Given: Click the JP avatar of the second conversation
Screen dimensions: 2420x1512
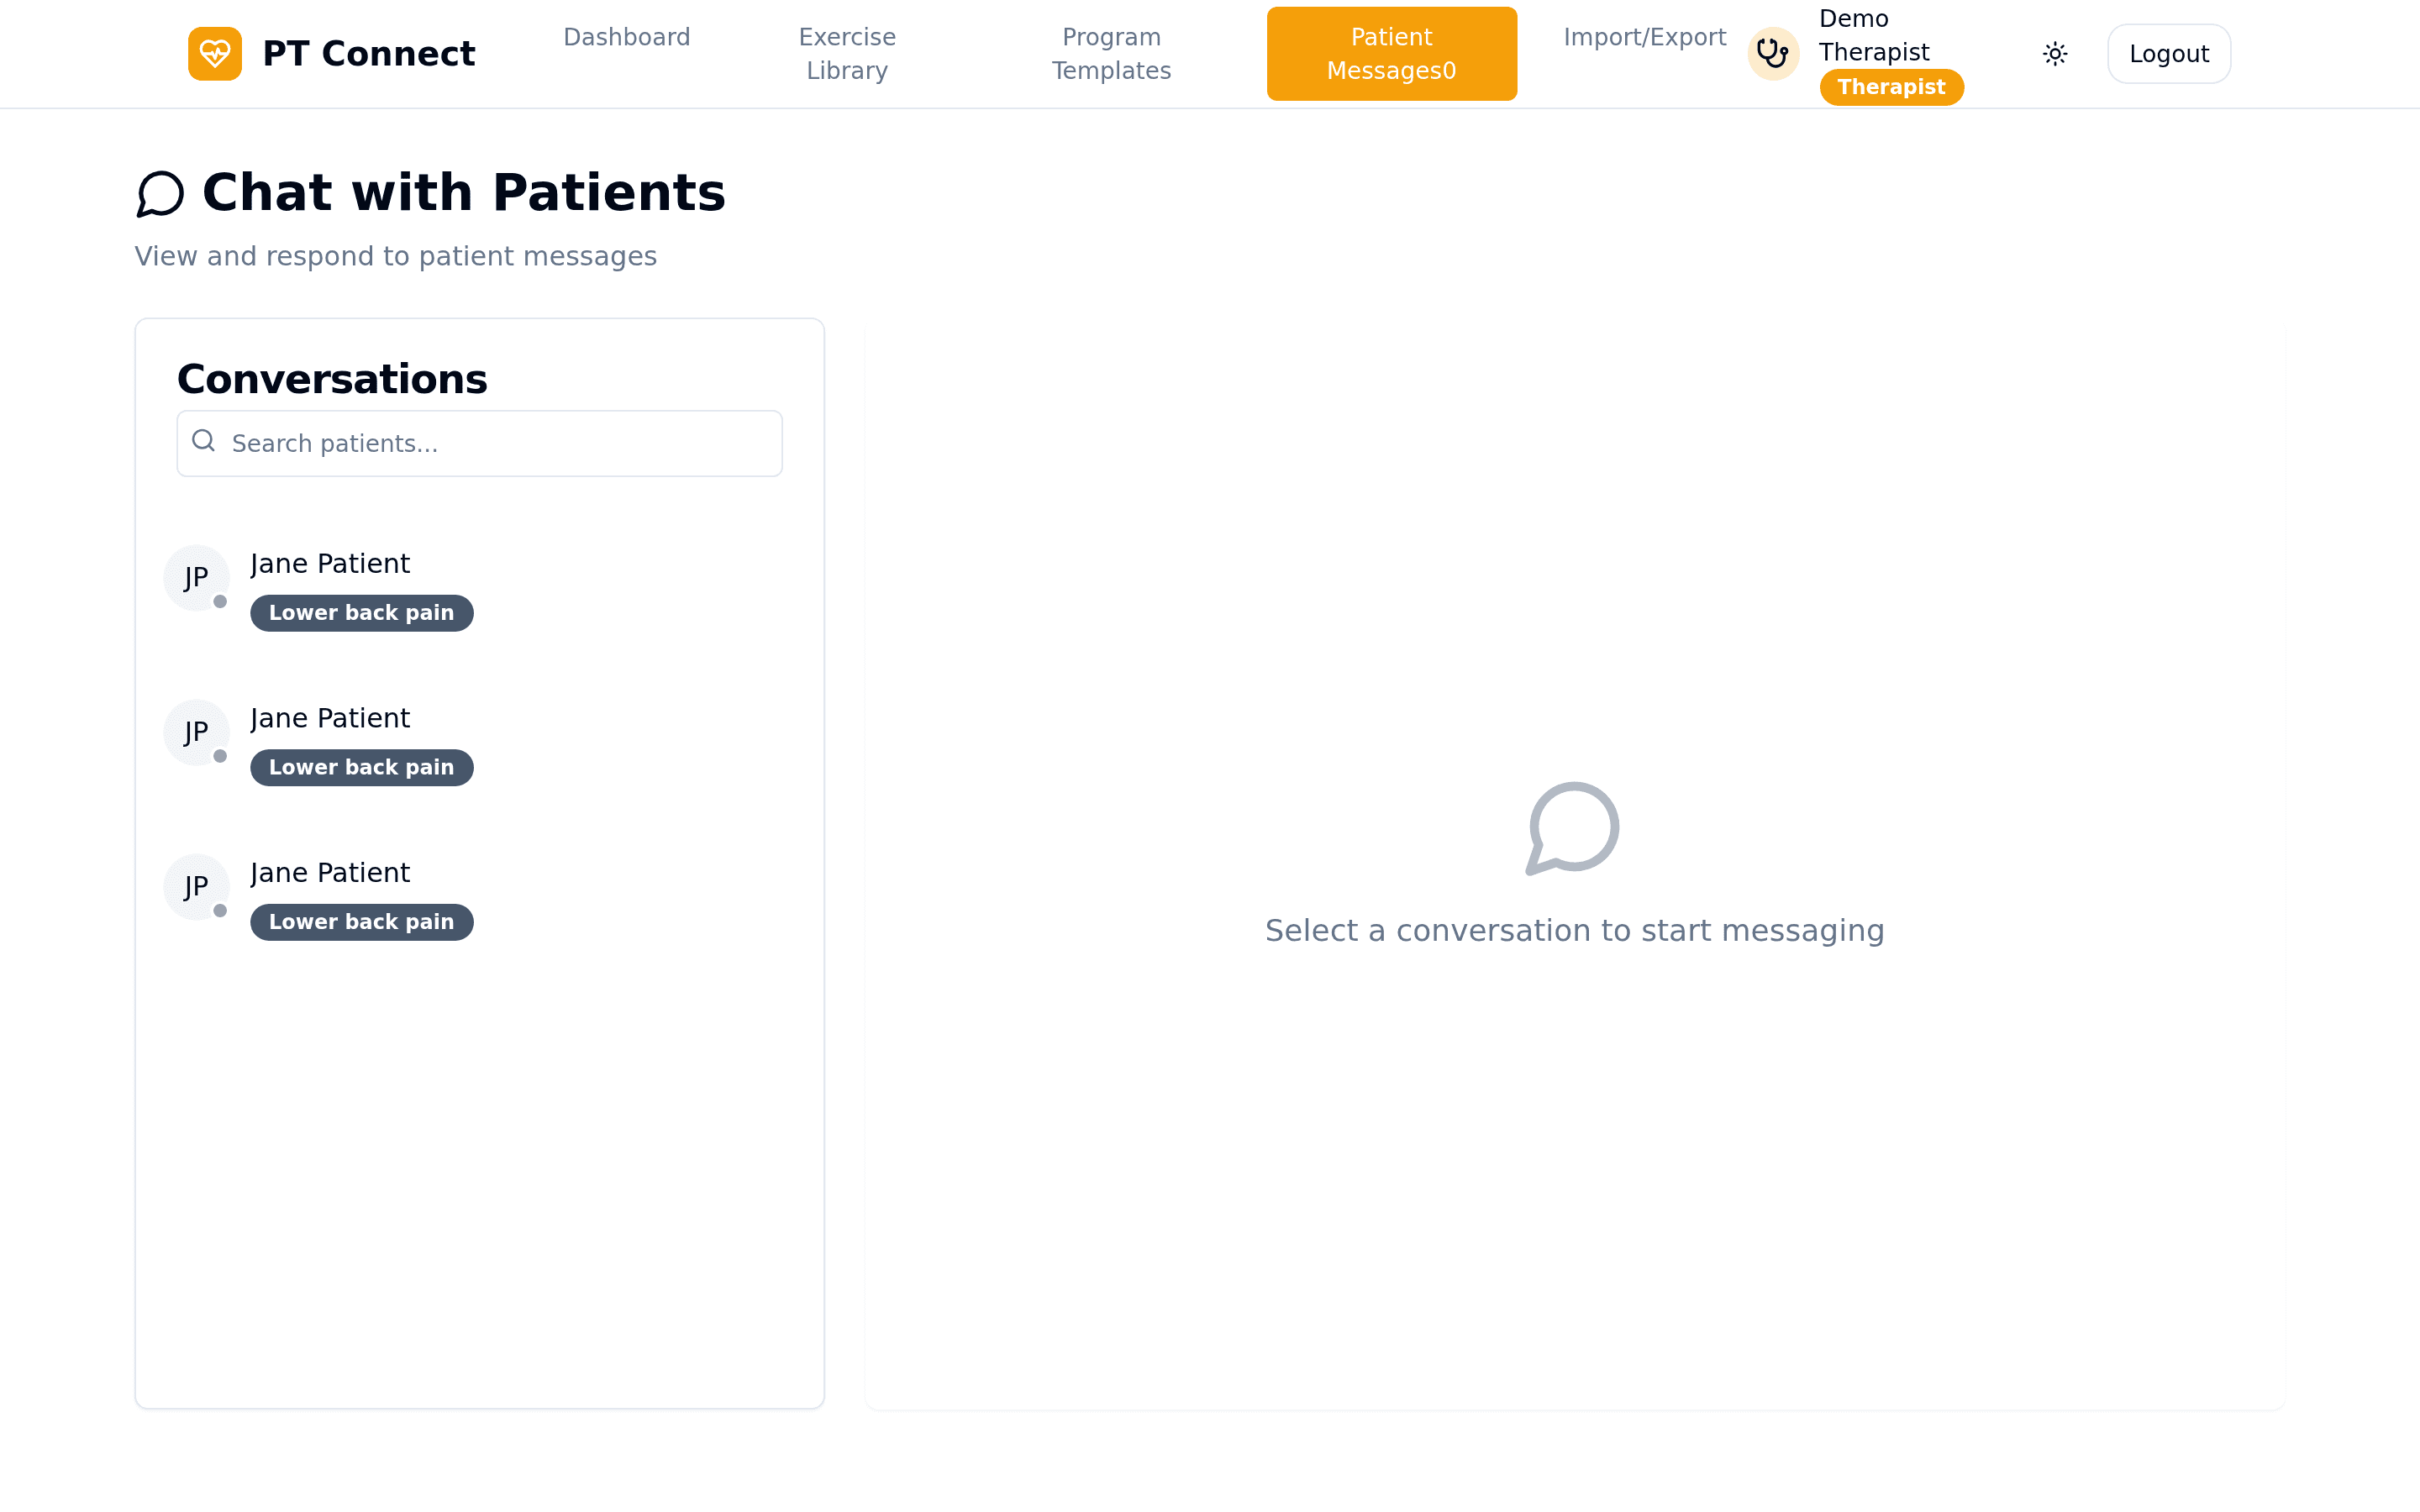Looking at the screenshot, I should (195, 732).
